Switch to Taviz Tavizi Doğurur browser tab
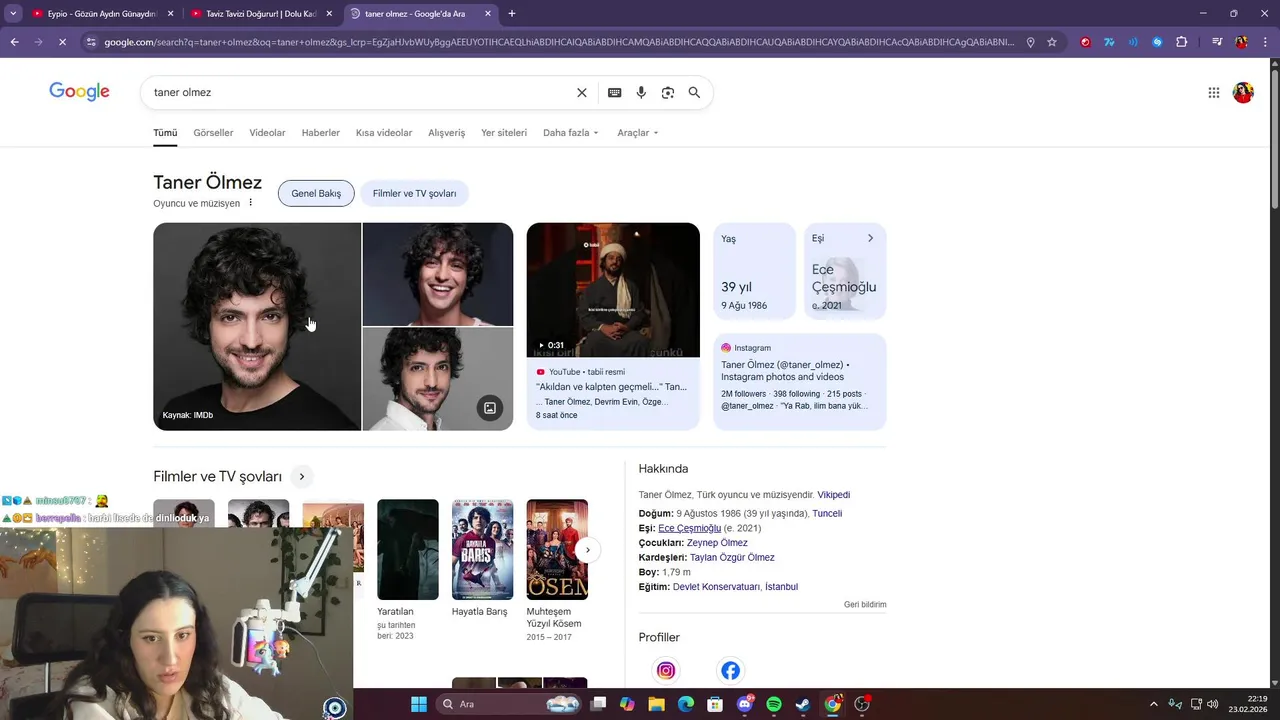 (x=262, y=14)
